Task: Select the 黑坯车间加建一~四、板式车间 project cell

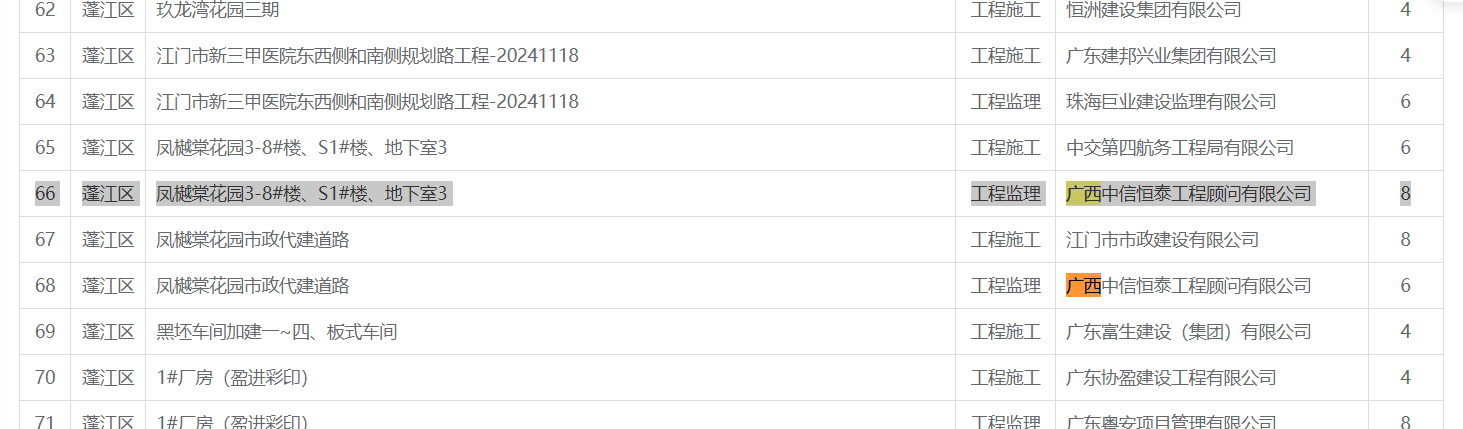Action: (550, 332)
